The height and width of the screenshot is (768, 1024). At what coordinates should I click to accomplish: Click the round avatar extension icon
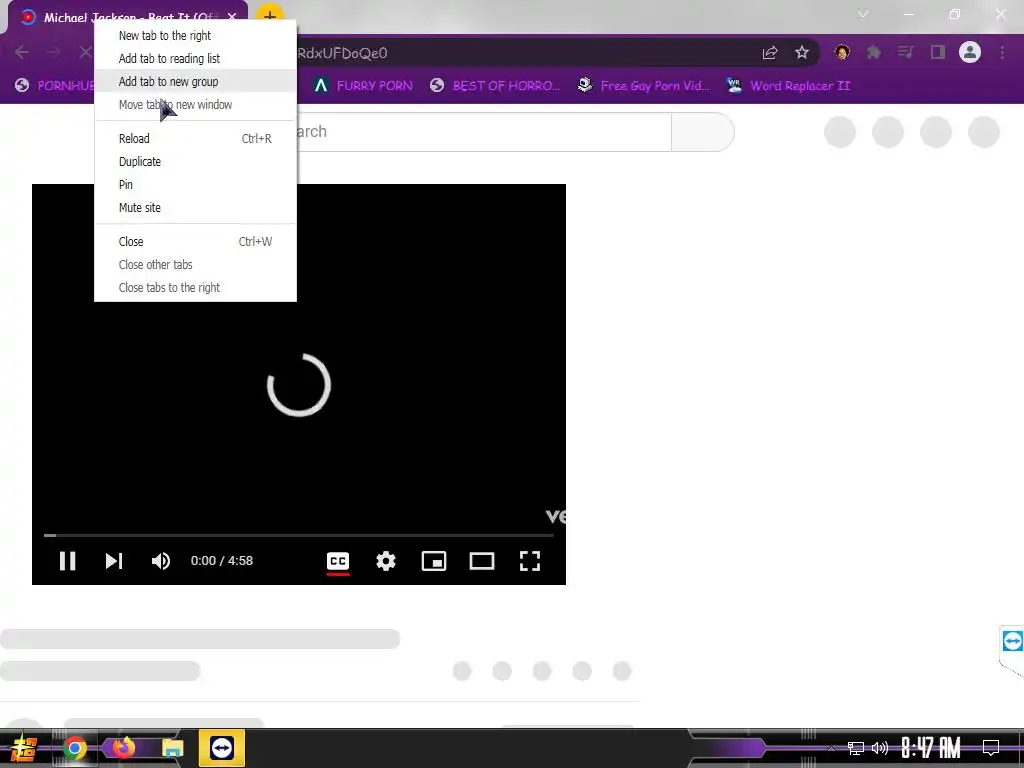click(842, 52)
